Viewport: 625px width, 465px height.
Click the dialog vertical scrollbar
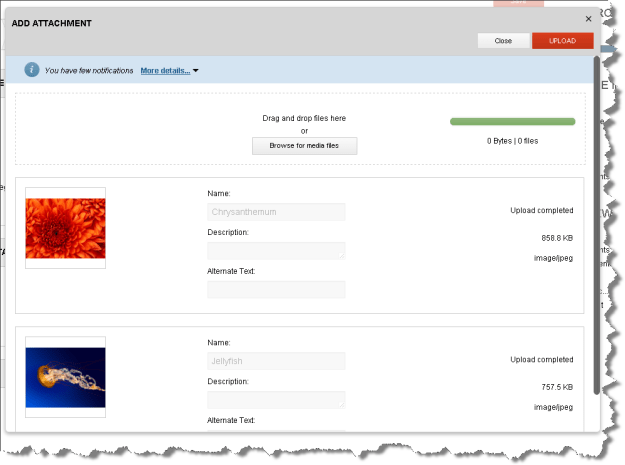597,225
